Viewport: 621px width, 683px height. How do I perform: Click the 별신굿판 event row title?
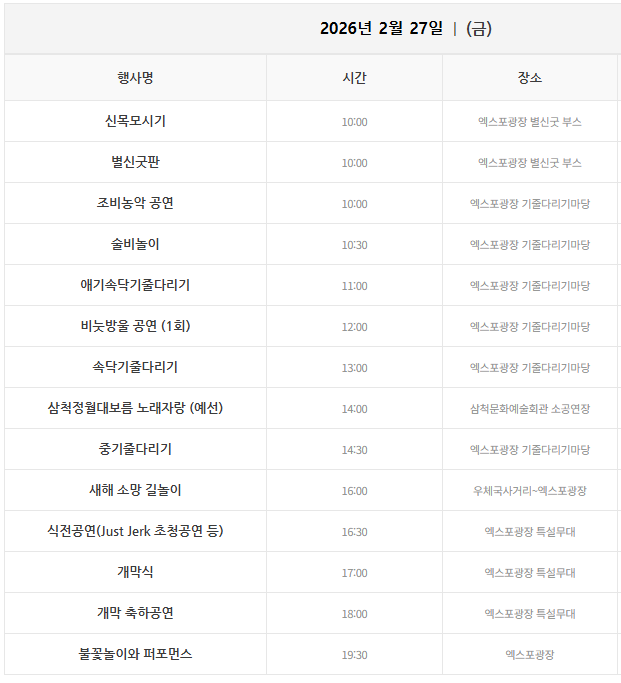coord(135,162)
